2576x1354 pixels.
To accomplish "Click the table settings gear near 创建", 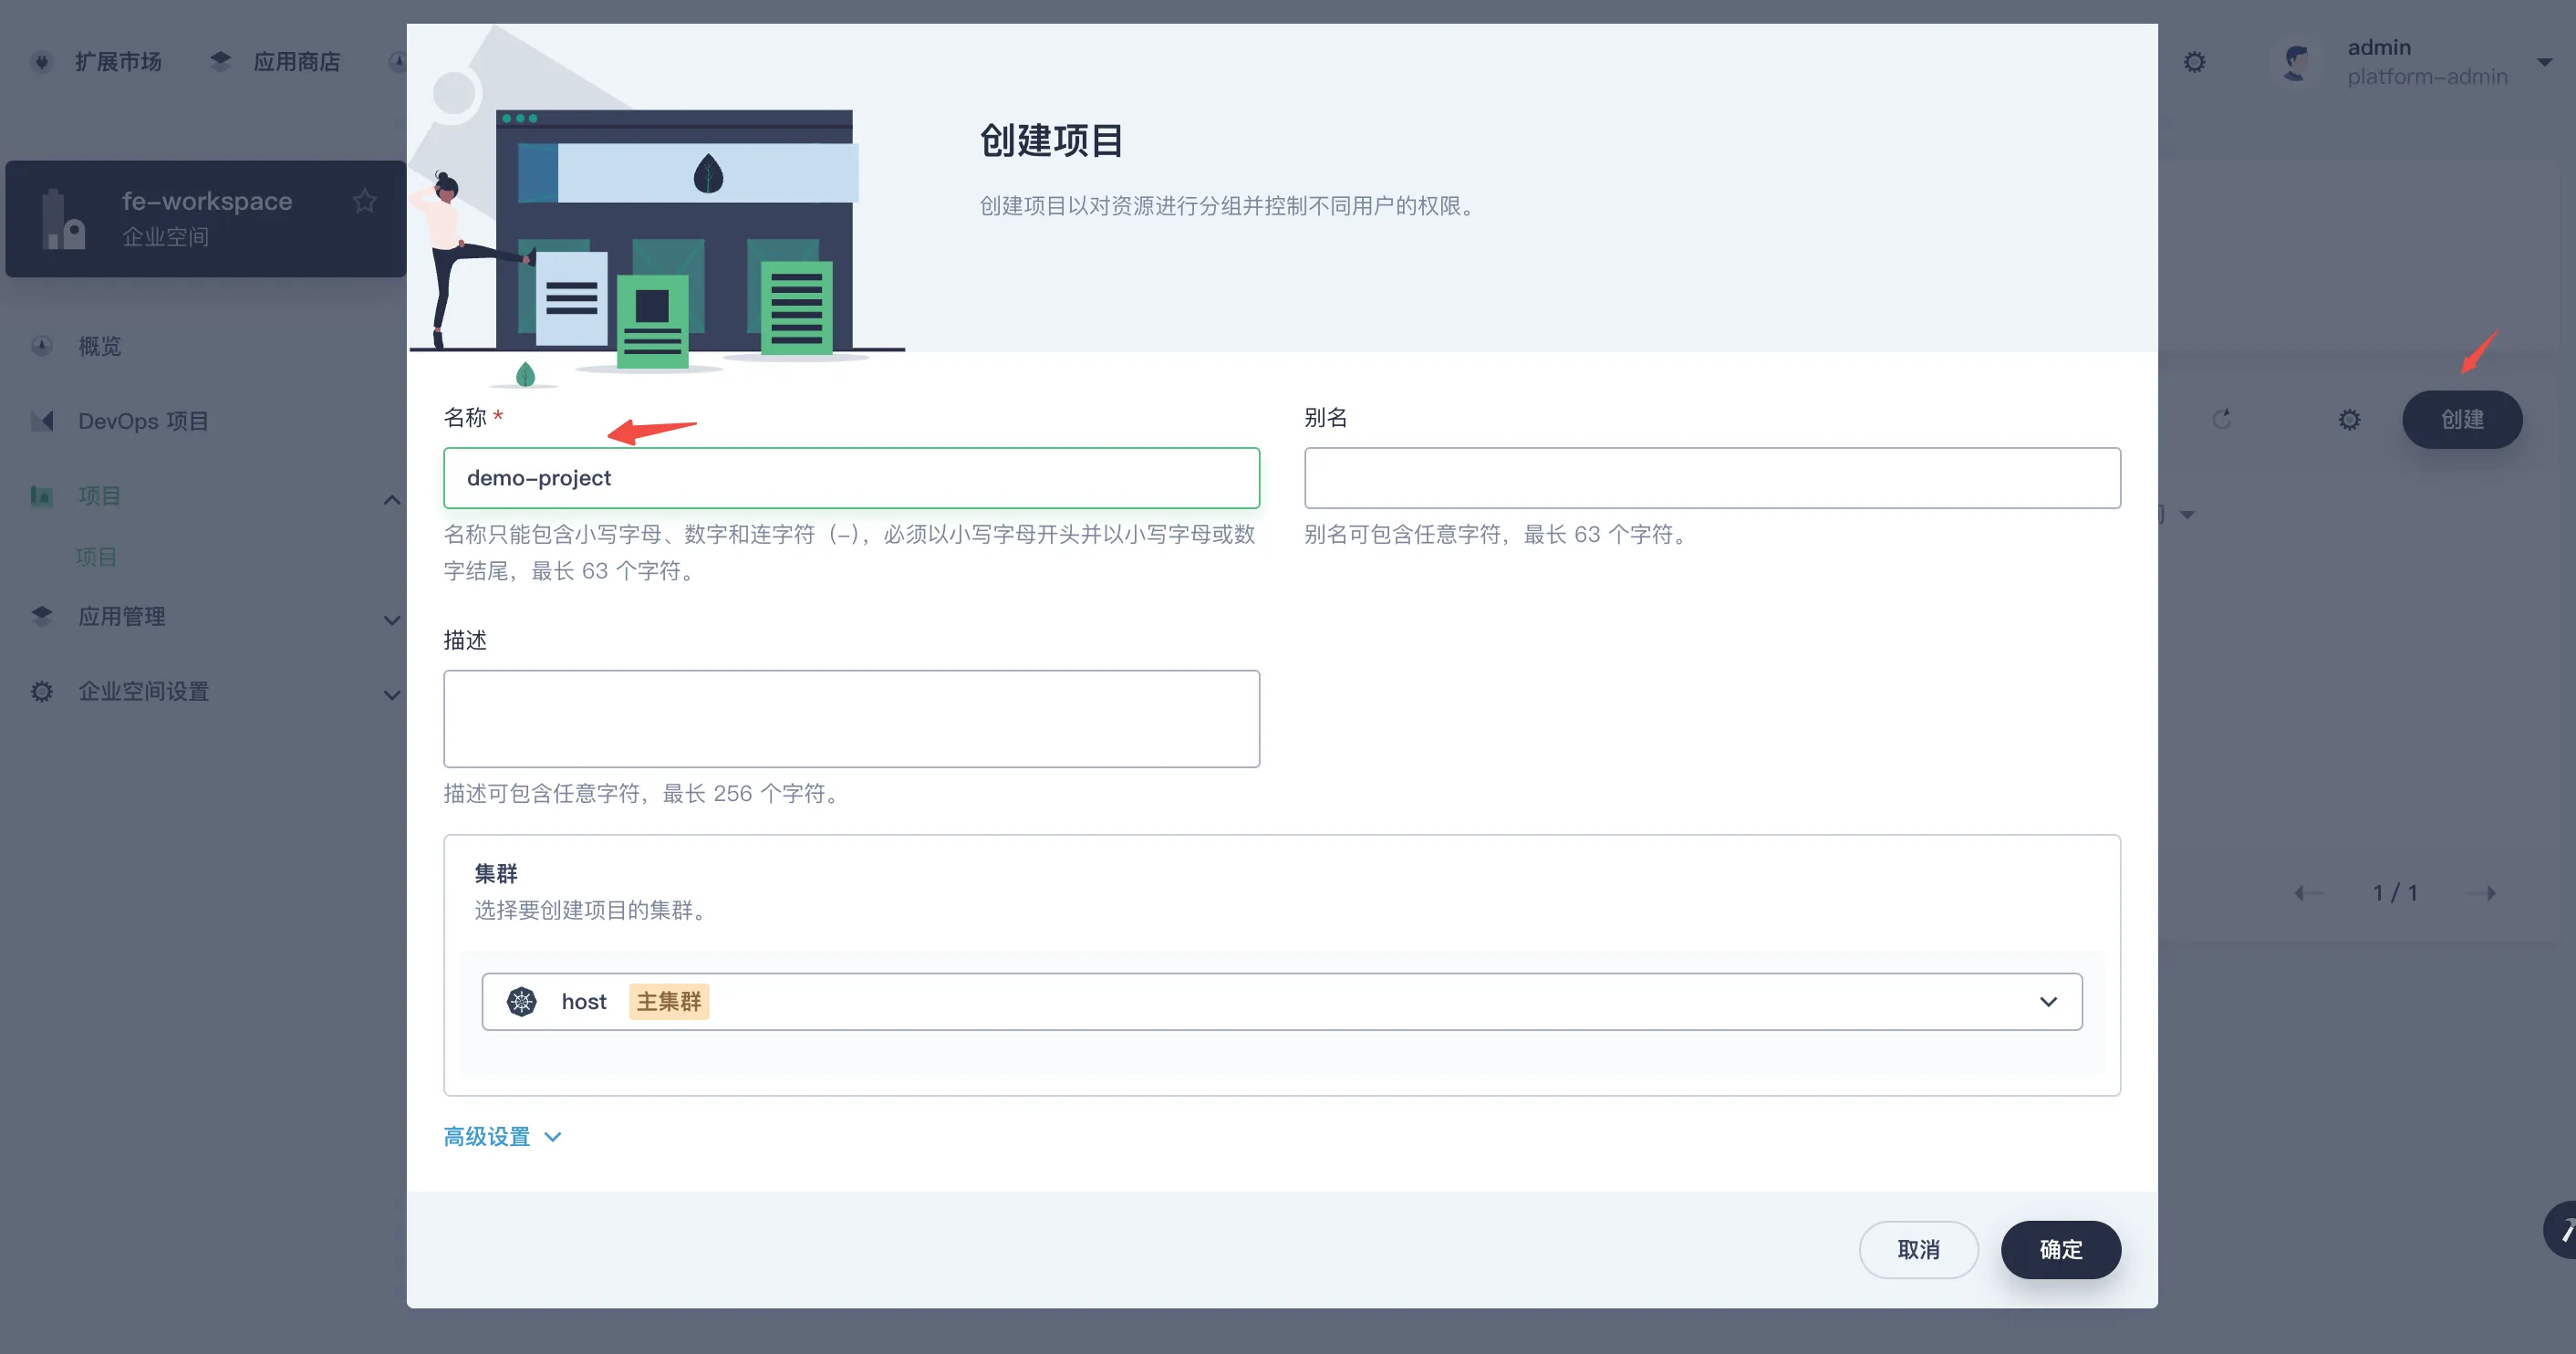I will click(x=2349, y=420).
